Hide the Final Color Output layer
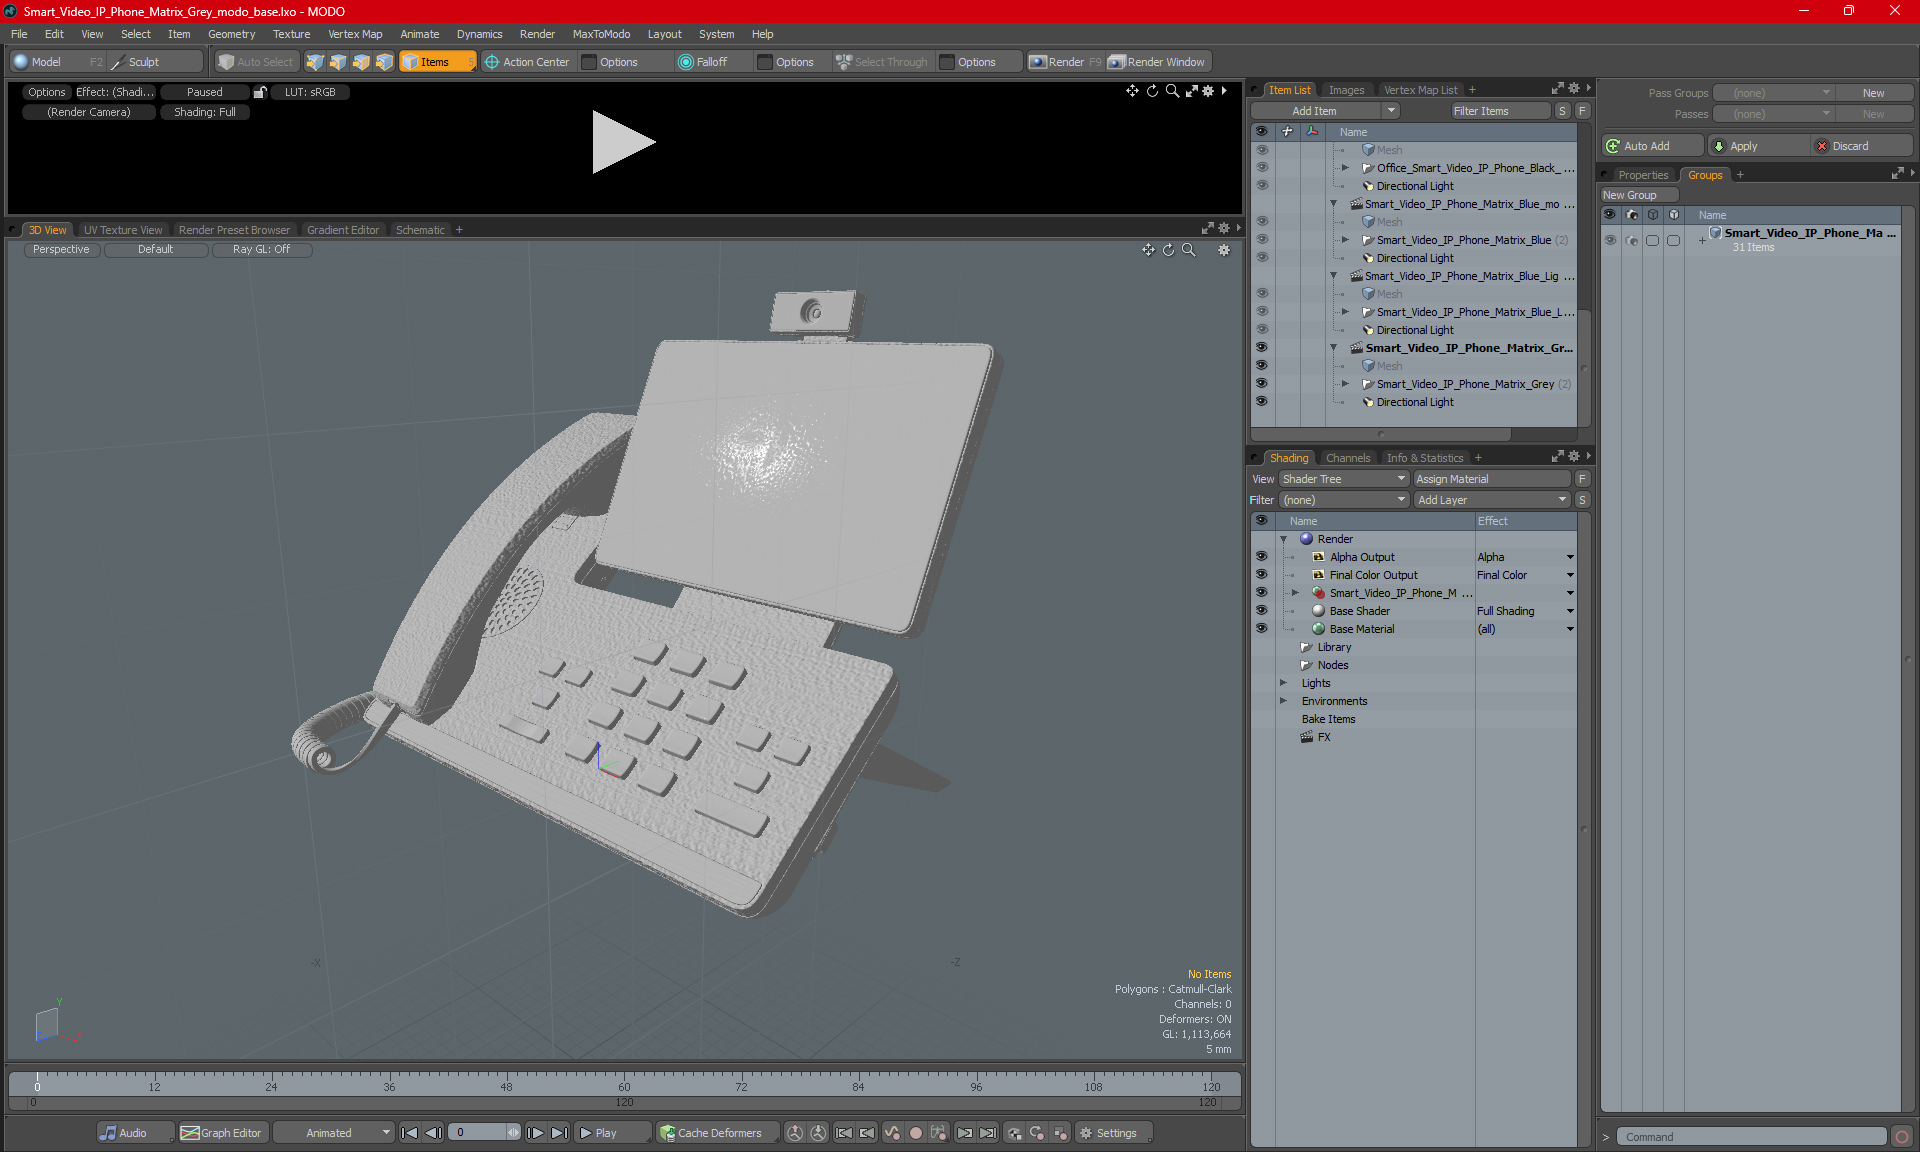This screenshot has height=1152, width=1920. (1261, 575)
